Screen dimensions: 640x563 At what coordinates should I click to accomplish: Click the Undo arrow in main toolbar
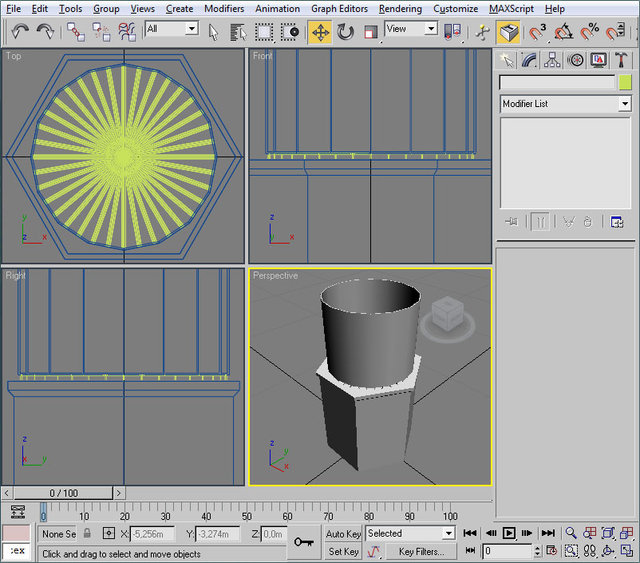(19, 32)
